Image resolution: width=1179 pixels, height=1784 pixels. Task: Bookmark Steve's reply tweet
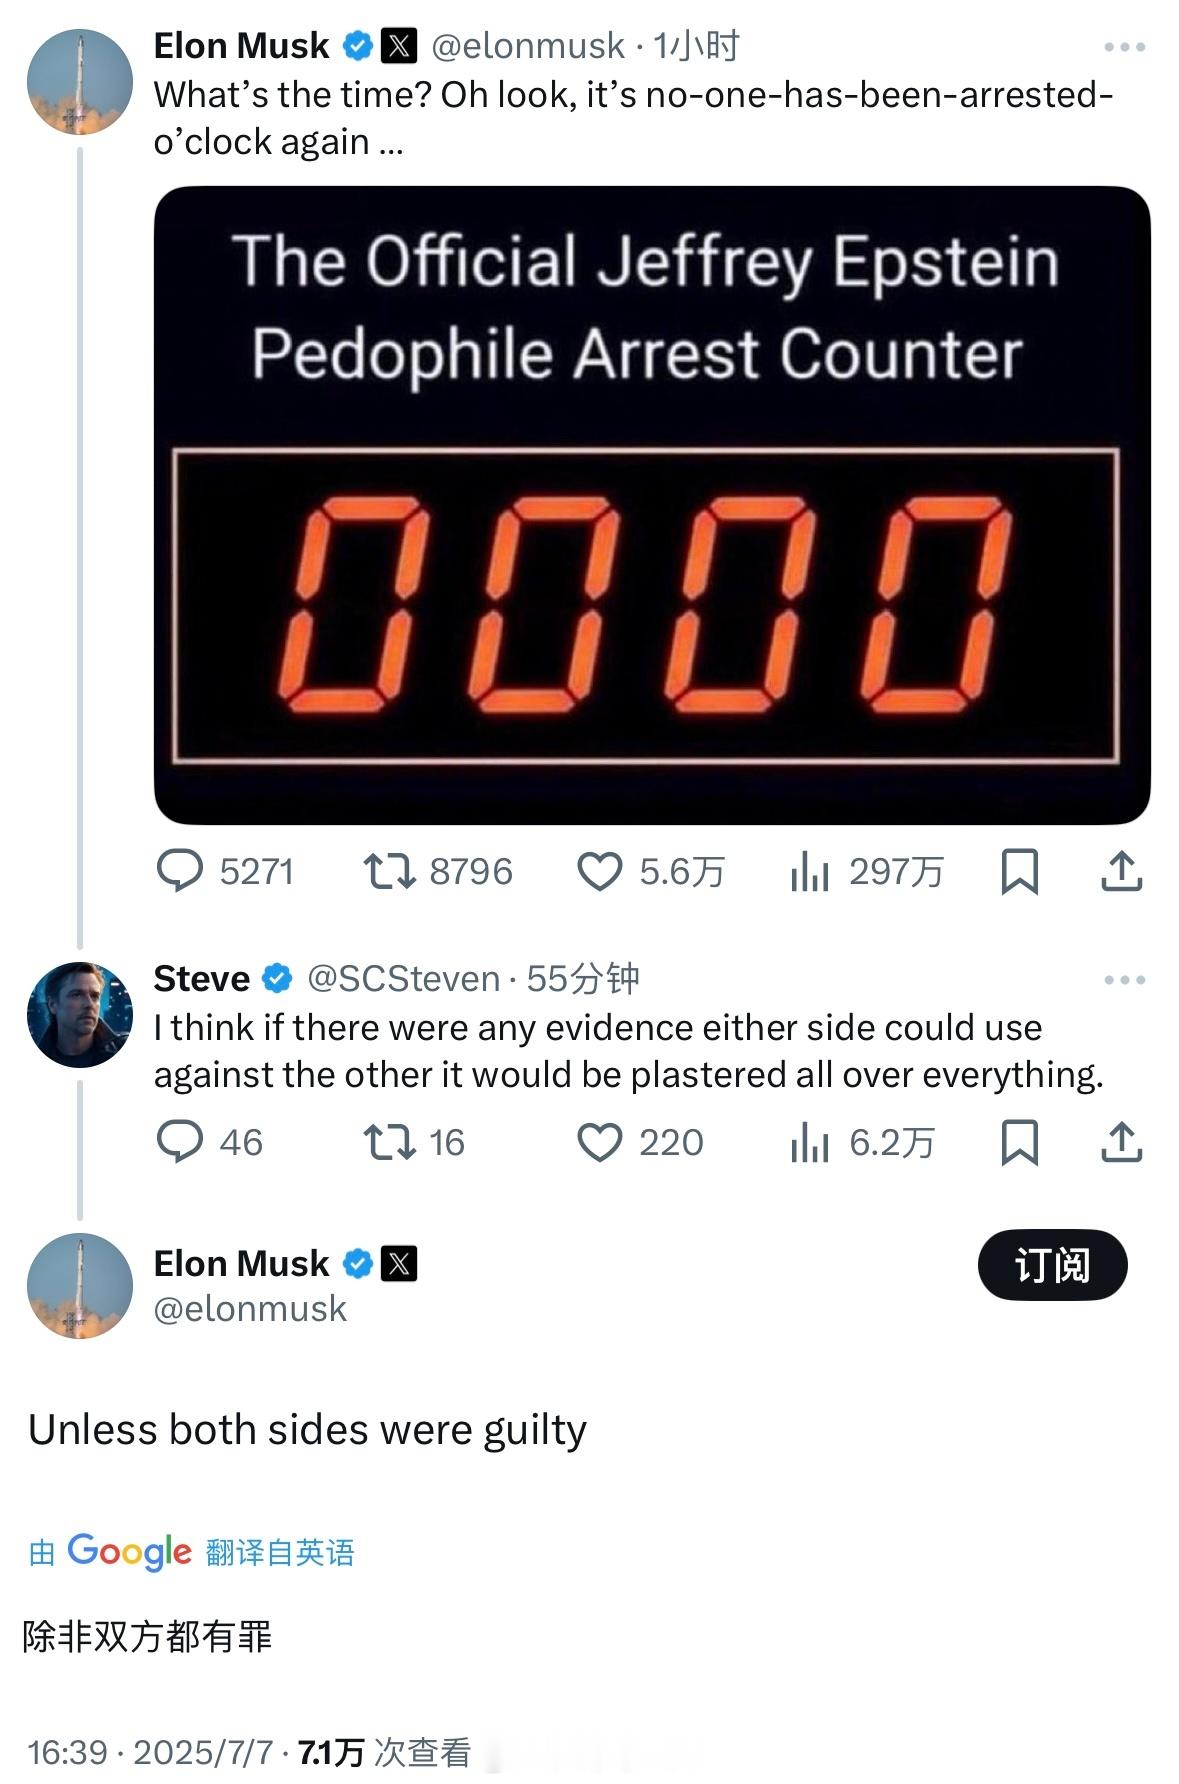coord(1019,1142)
